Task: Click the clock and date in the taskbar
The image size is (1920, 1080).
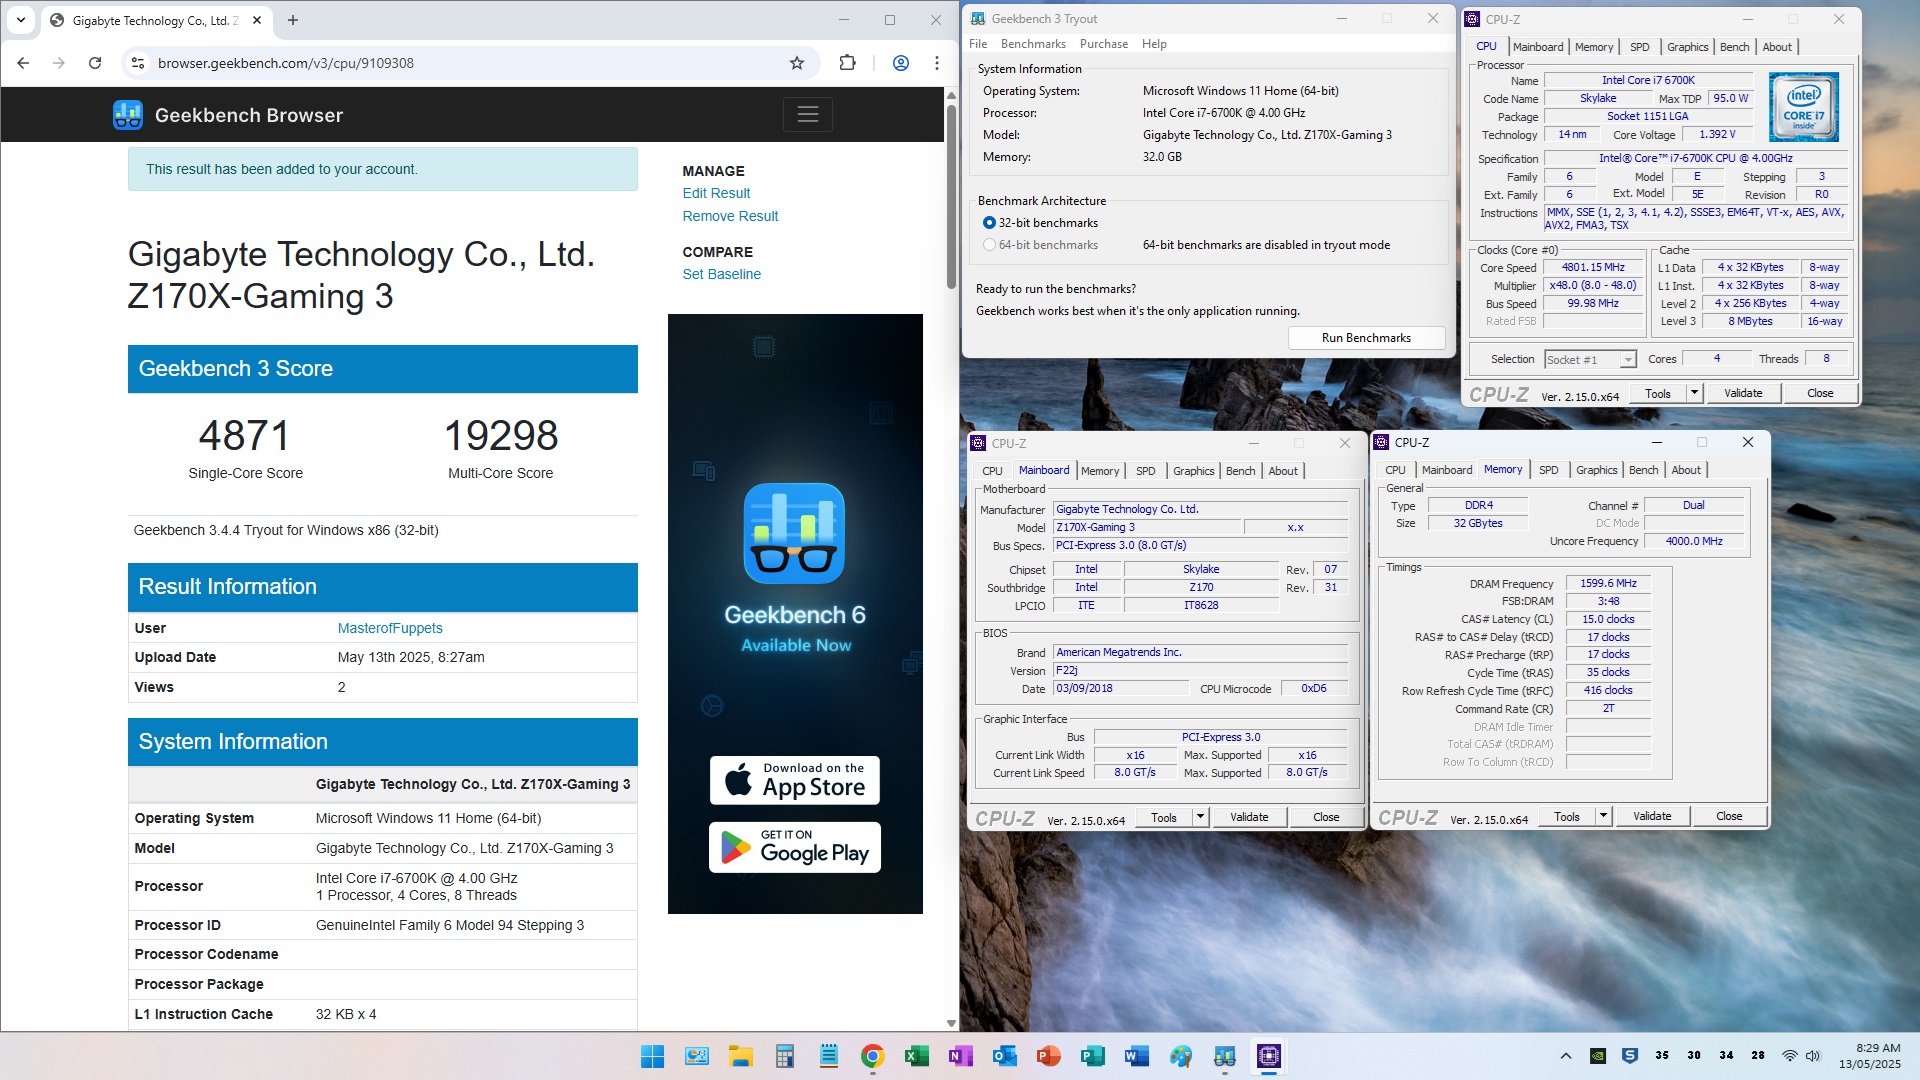Action: pos(1869,1056)
